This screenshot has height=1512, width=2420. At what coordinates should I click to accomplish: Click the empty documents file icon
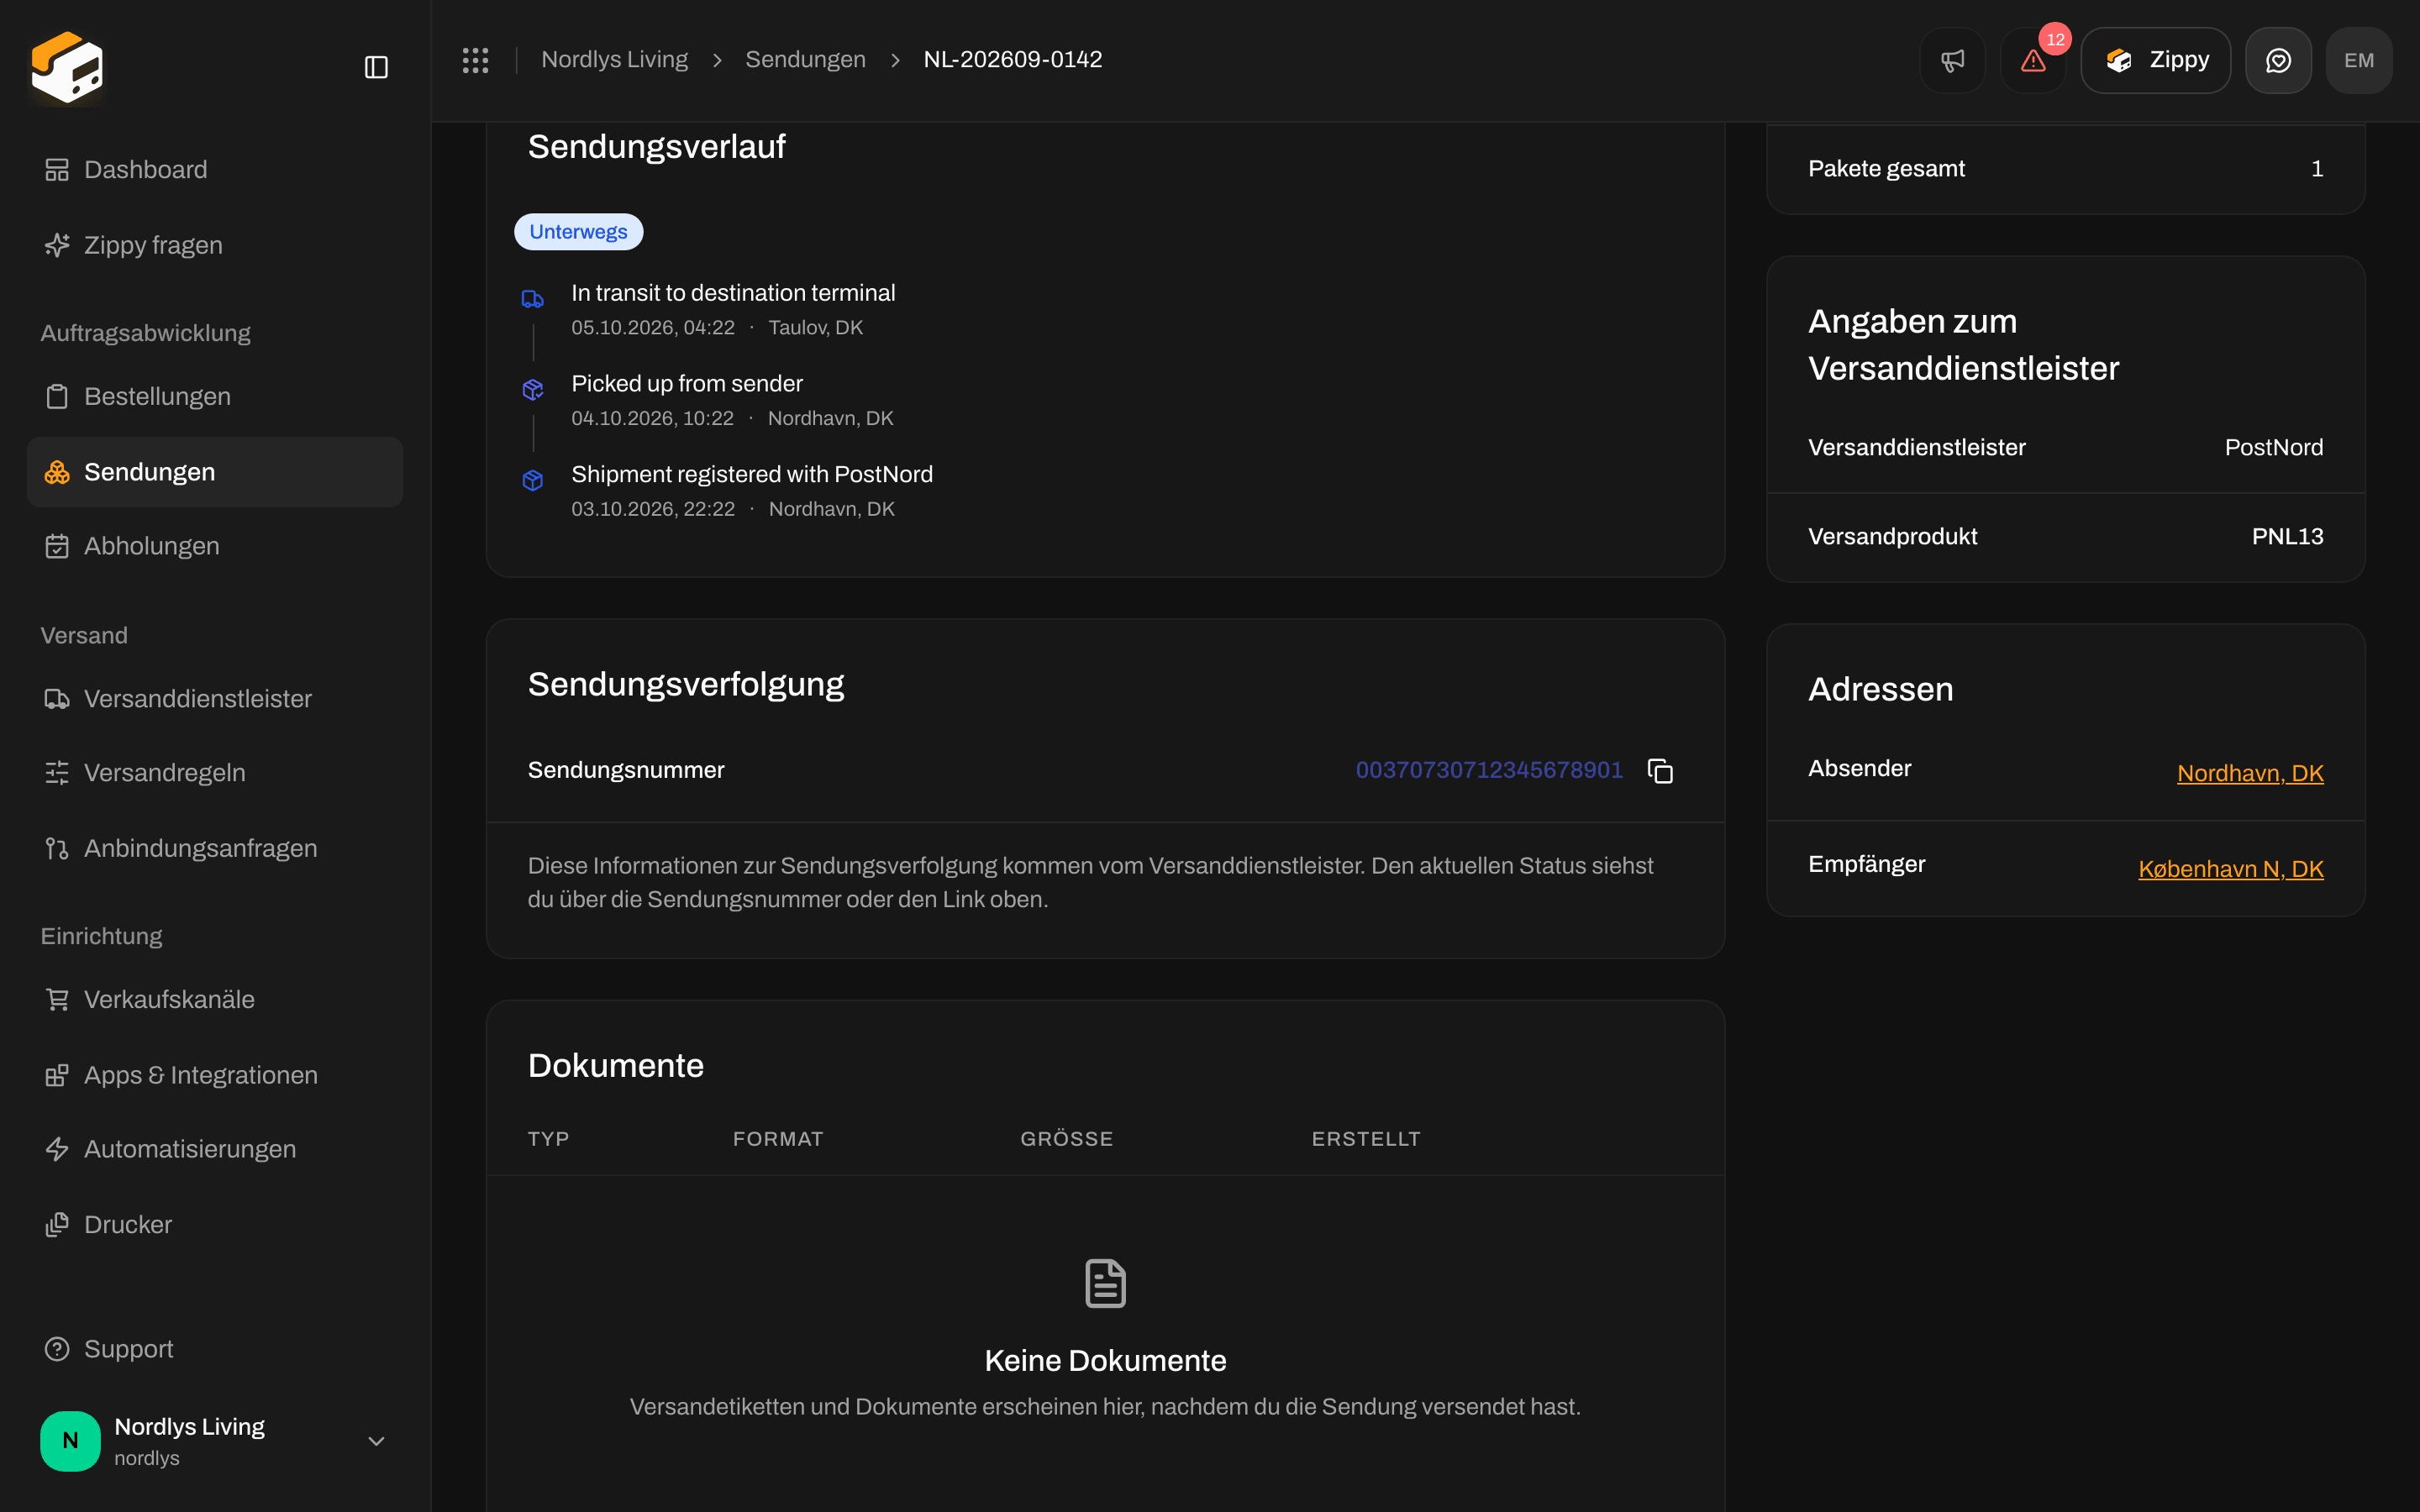(1105, 1283)
